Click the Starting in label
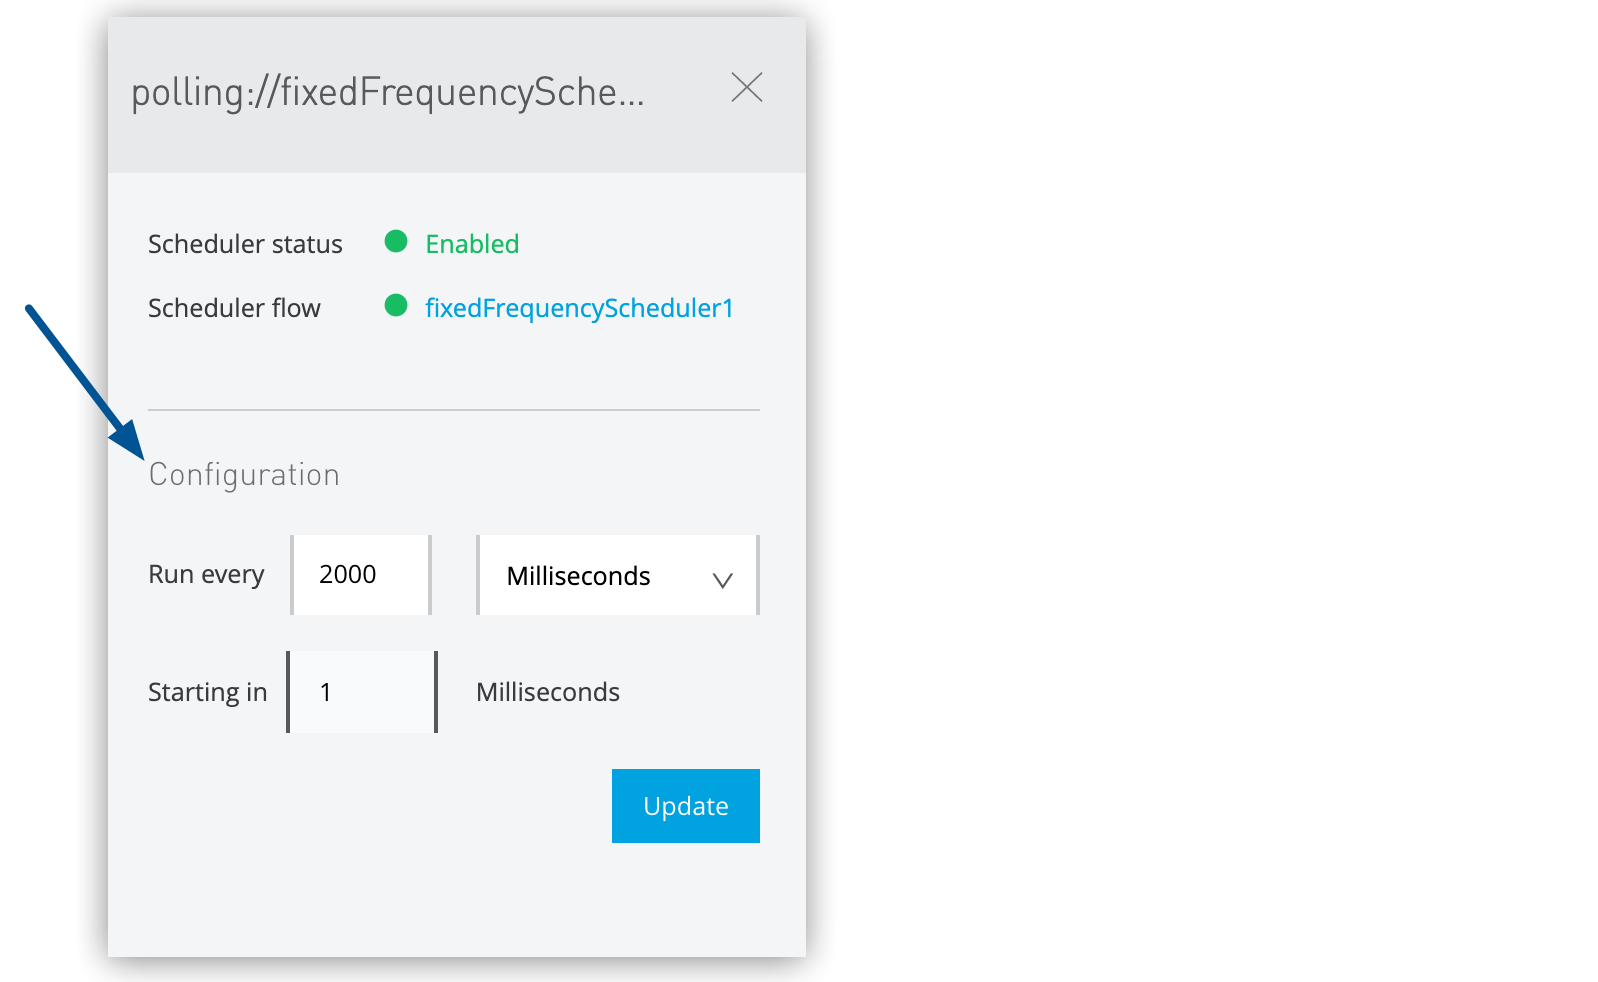The height and width of the screenshot is (982, 1598). pos(207,691)
